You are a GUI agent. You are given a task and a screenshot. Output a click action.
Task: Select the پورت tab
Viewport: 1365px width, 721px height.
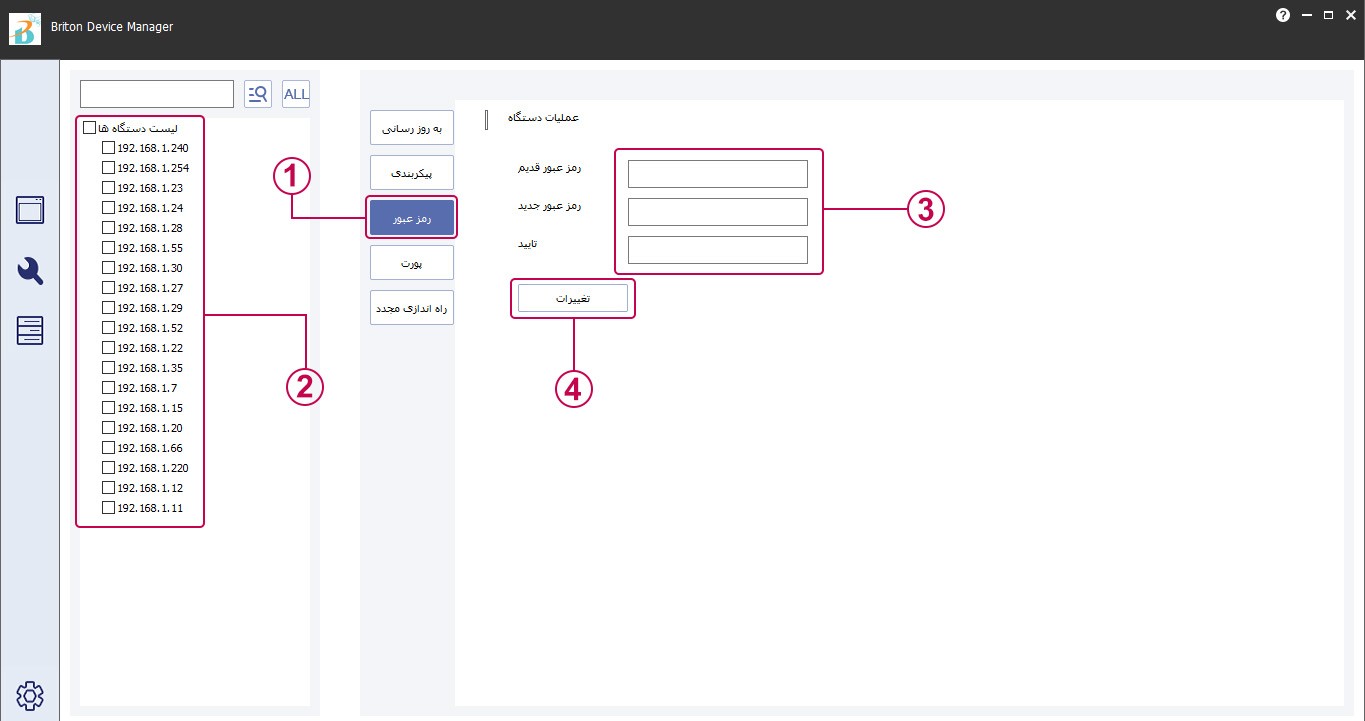point(412,263)
